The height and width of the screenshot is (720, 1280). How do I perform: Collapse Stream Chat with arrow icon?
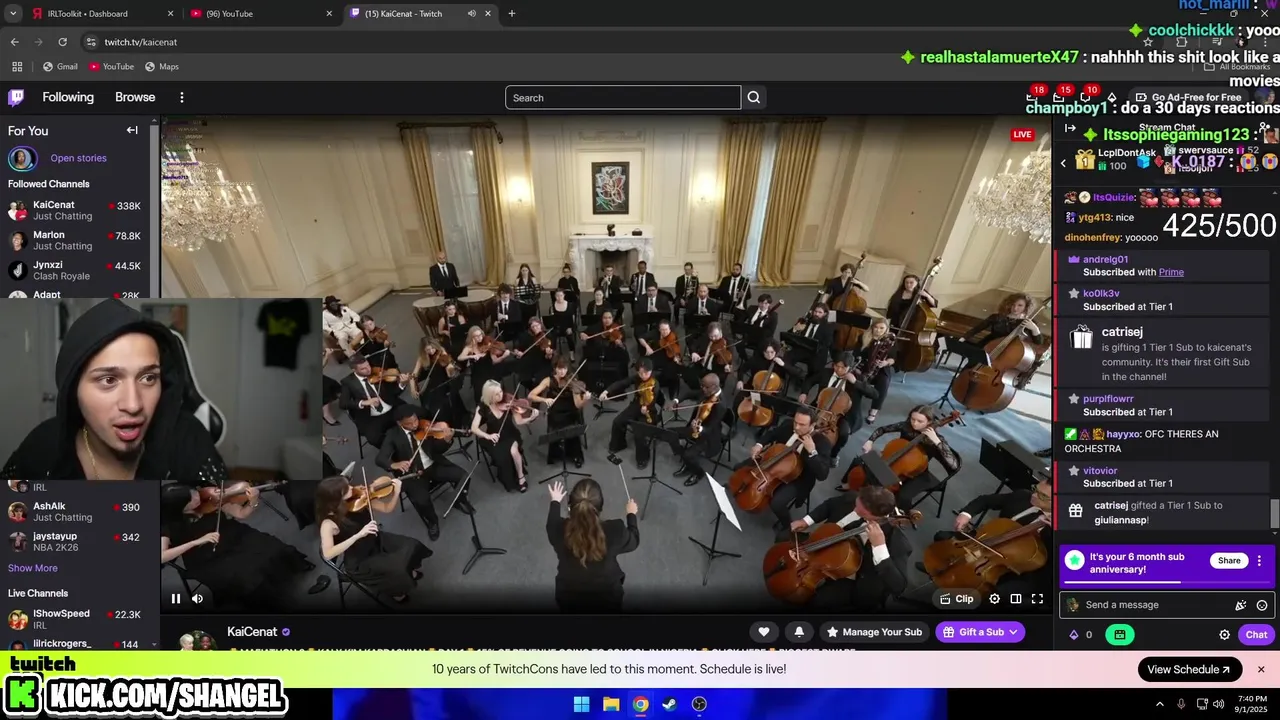coord(1070,128)
